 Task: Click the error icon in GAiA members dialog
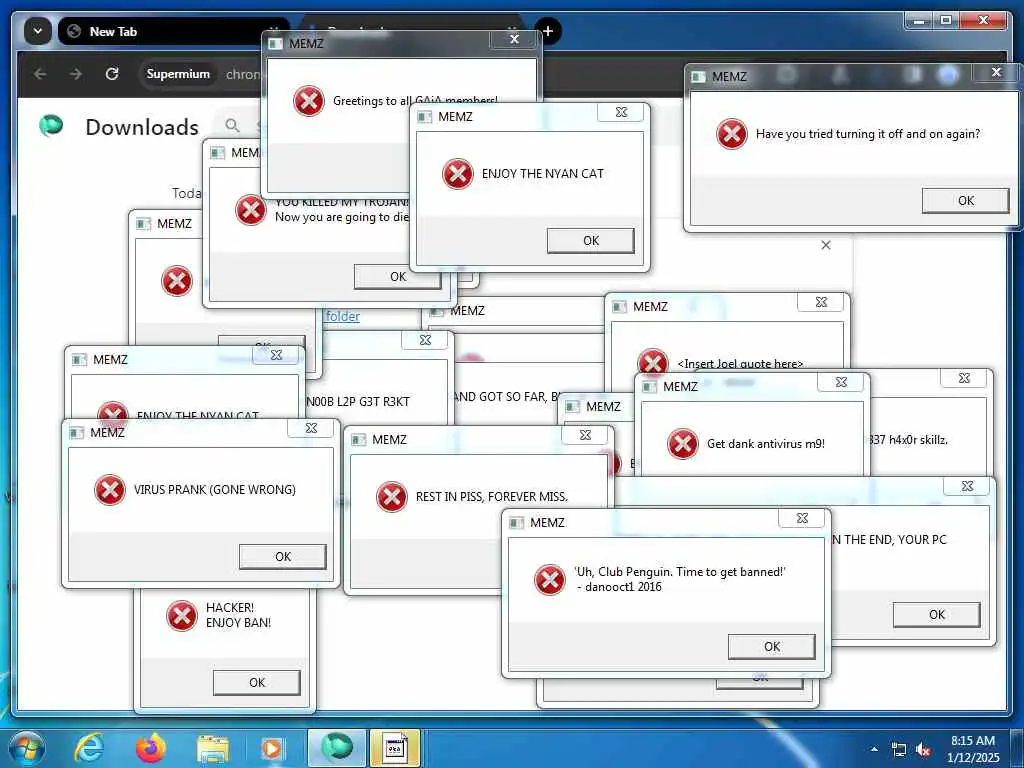click(x=309, y=101)
